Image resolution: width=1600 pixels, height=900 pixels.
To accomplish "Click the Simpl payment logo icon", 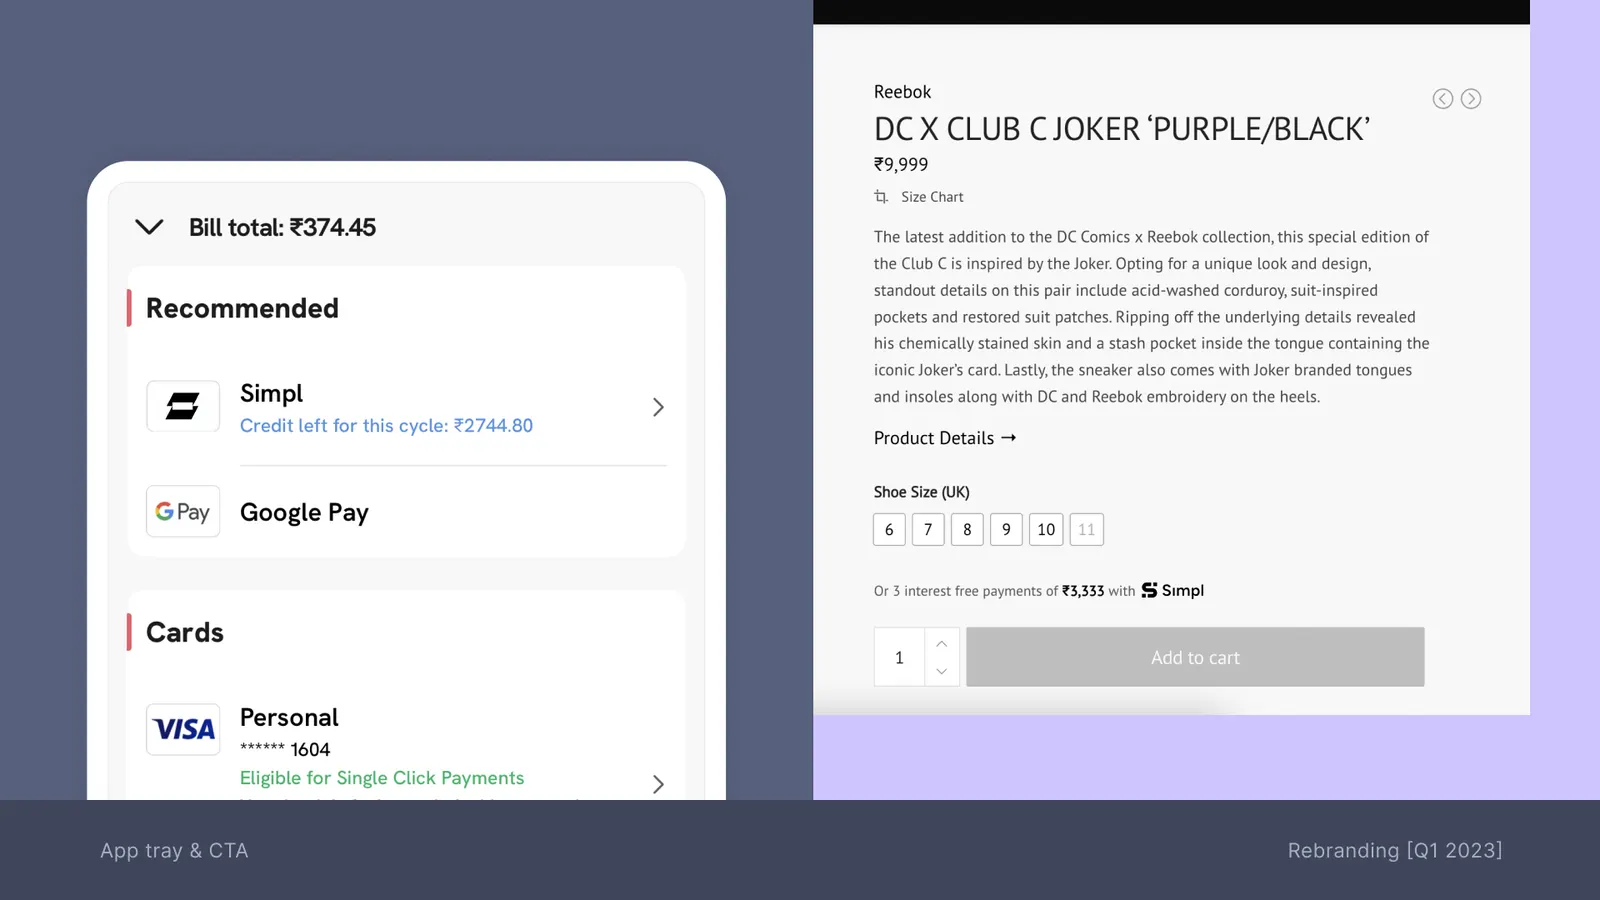I will [x=183, y=406].
